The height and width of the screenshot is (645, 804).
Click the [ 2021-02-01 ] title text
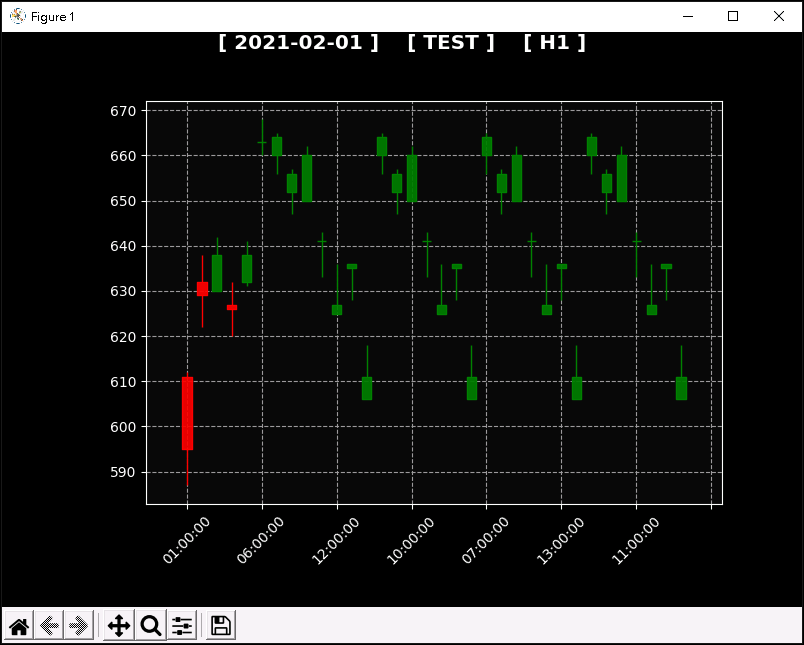coord(298,43)
